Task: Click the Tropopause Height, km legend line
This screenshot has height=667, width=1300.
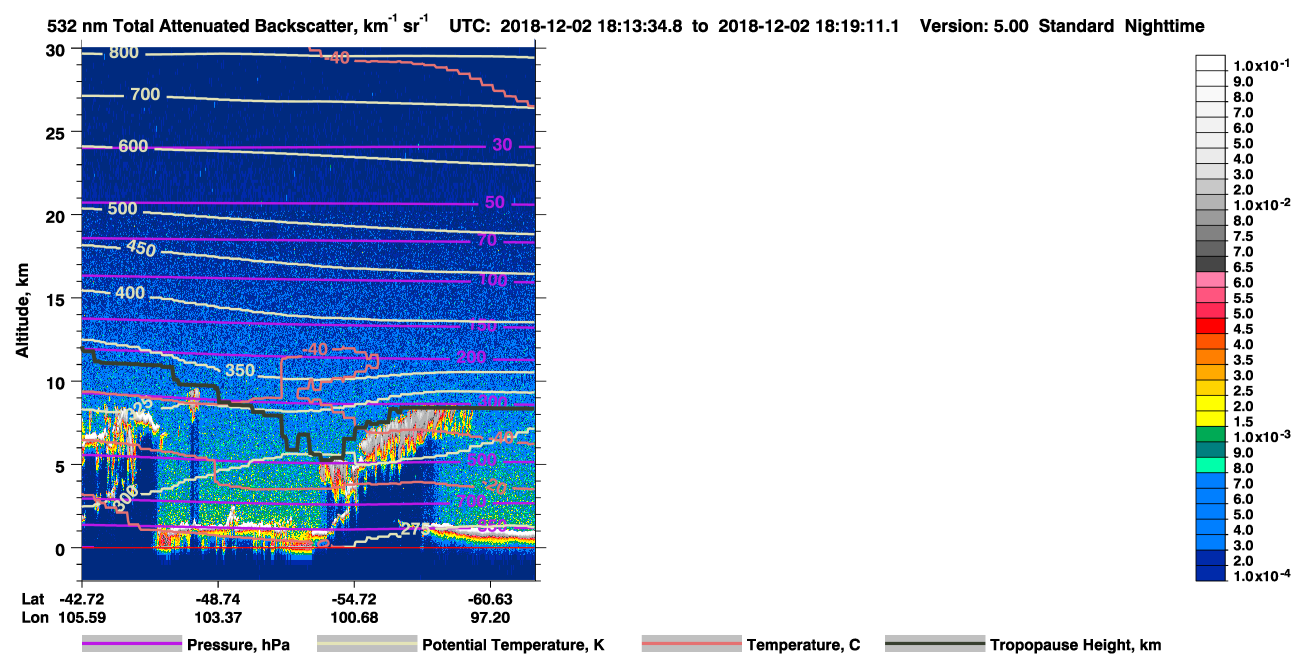Action: click(935, 645)
